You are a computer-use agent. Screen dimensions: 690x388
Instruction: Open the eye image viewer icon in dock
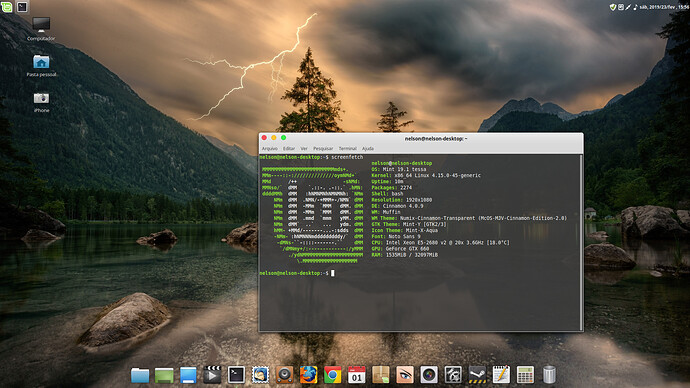[405, 375]
